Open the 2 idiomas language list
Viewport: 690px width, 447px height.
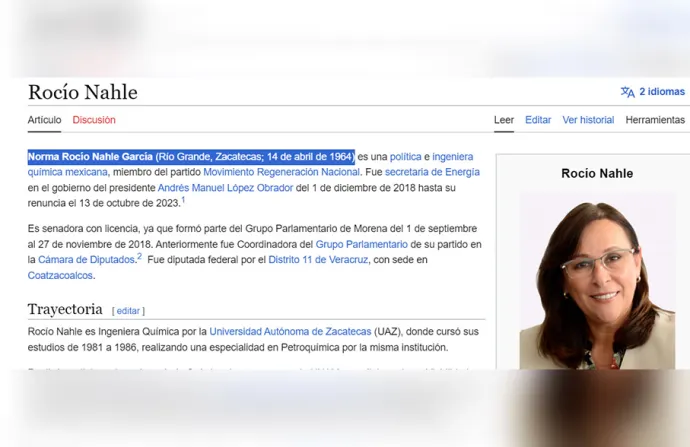[x=662, y=92]
